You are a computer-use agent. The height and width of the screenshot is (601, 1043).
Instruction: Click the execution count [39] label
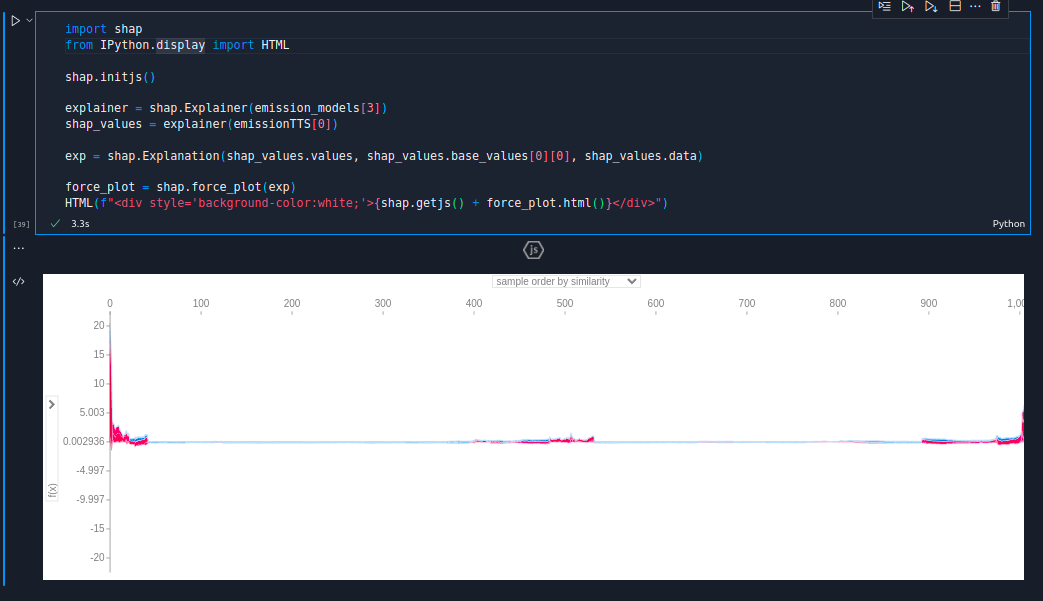pyautogui.click(x=21, y=223)
